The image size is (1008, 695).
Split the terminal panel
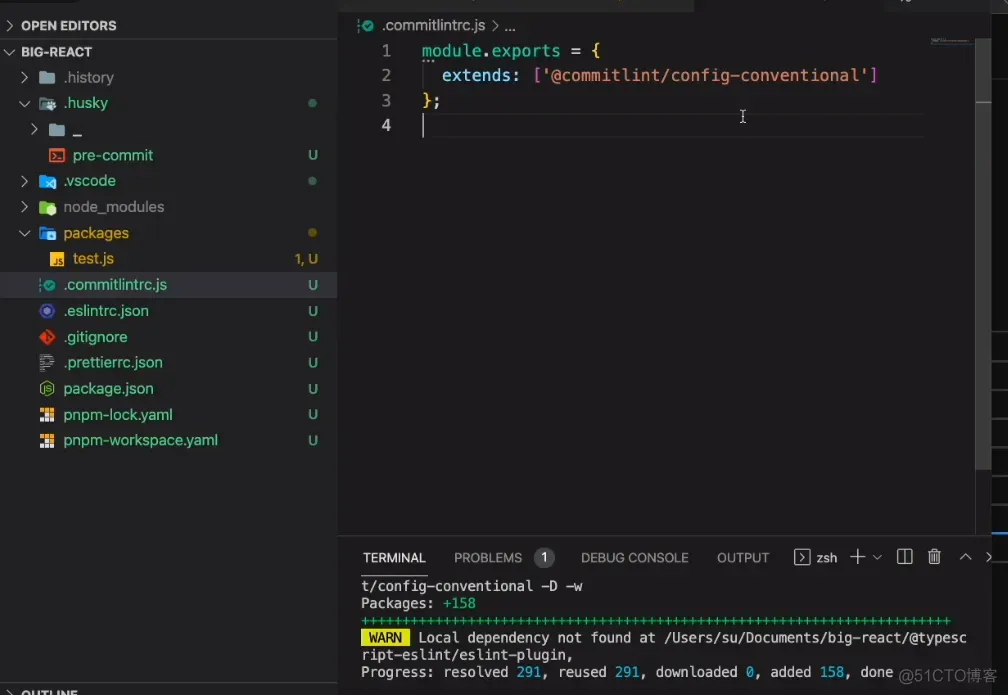click(x=904, y=557)
